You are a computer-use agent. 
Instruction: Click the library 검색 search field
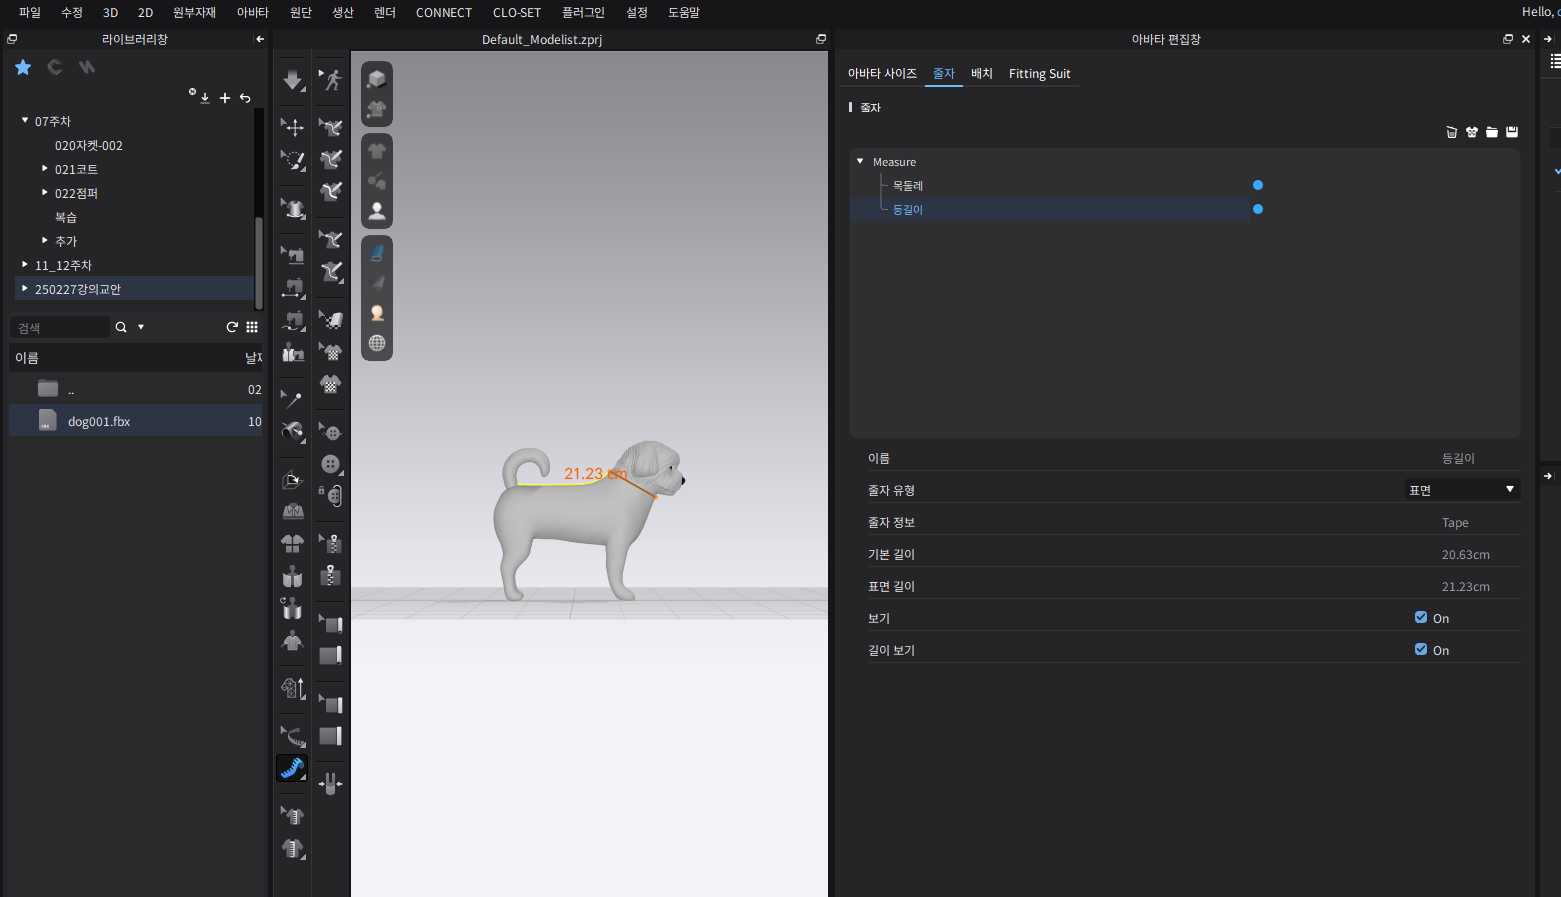[60, 328]
